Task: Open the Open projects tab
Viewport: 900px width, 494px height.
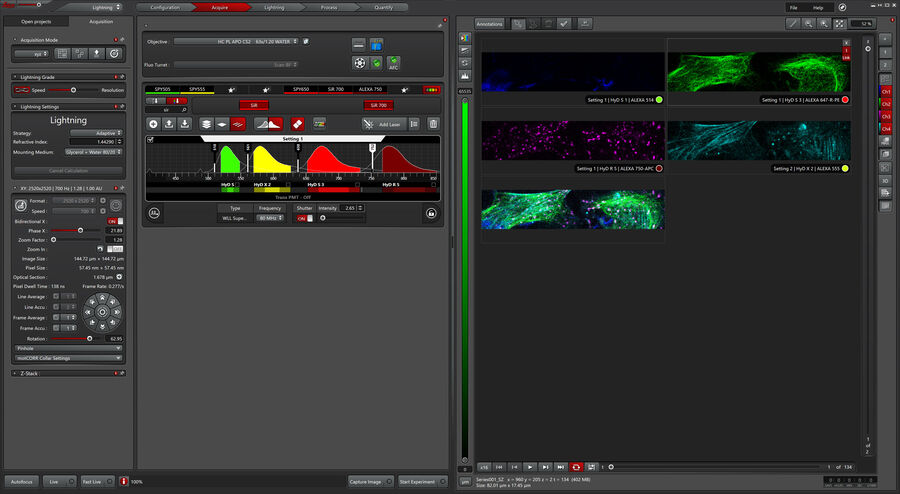Action: [x=36, y=22]
